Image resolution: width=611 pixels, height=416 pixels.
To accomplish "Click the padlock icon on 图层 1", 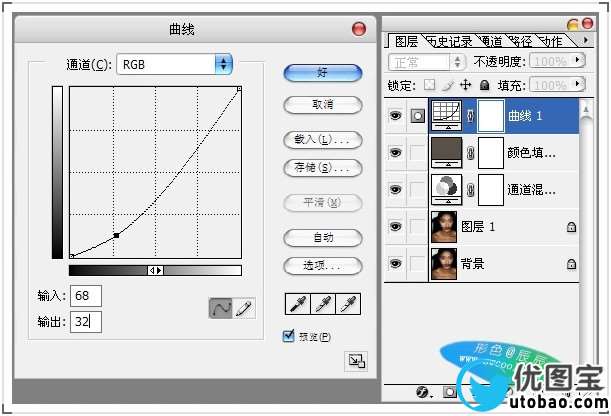I will point(571,227).
